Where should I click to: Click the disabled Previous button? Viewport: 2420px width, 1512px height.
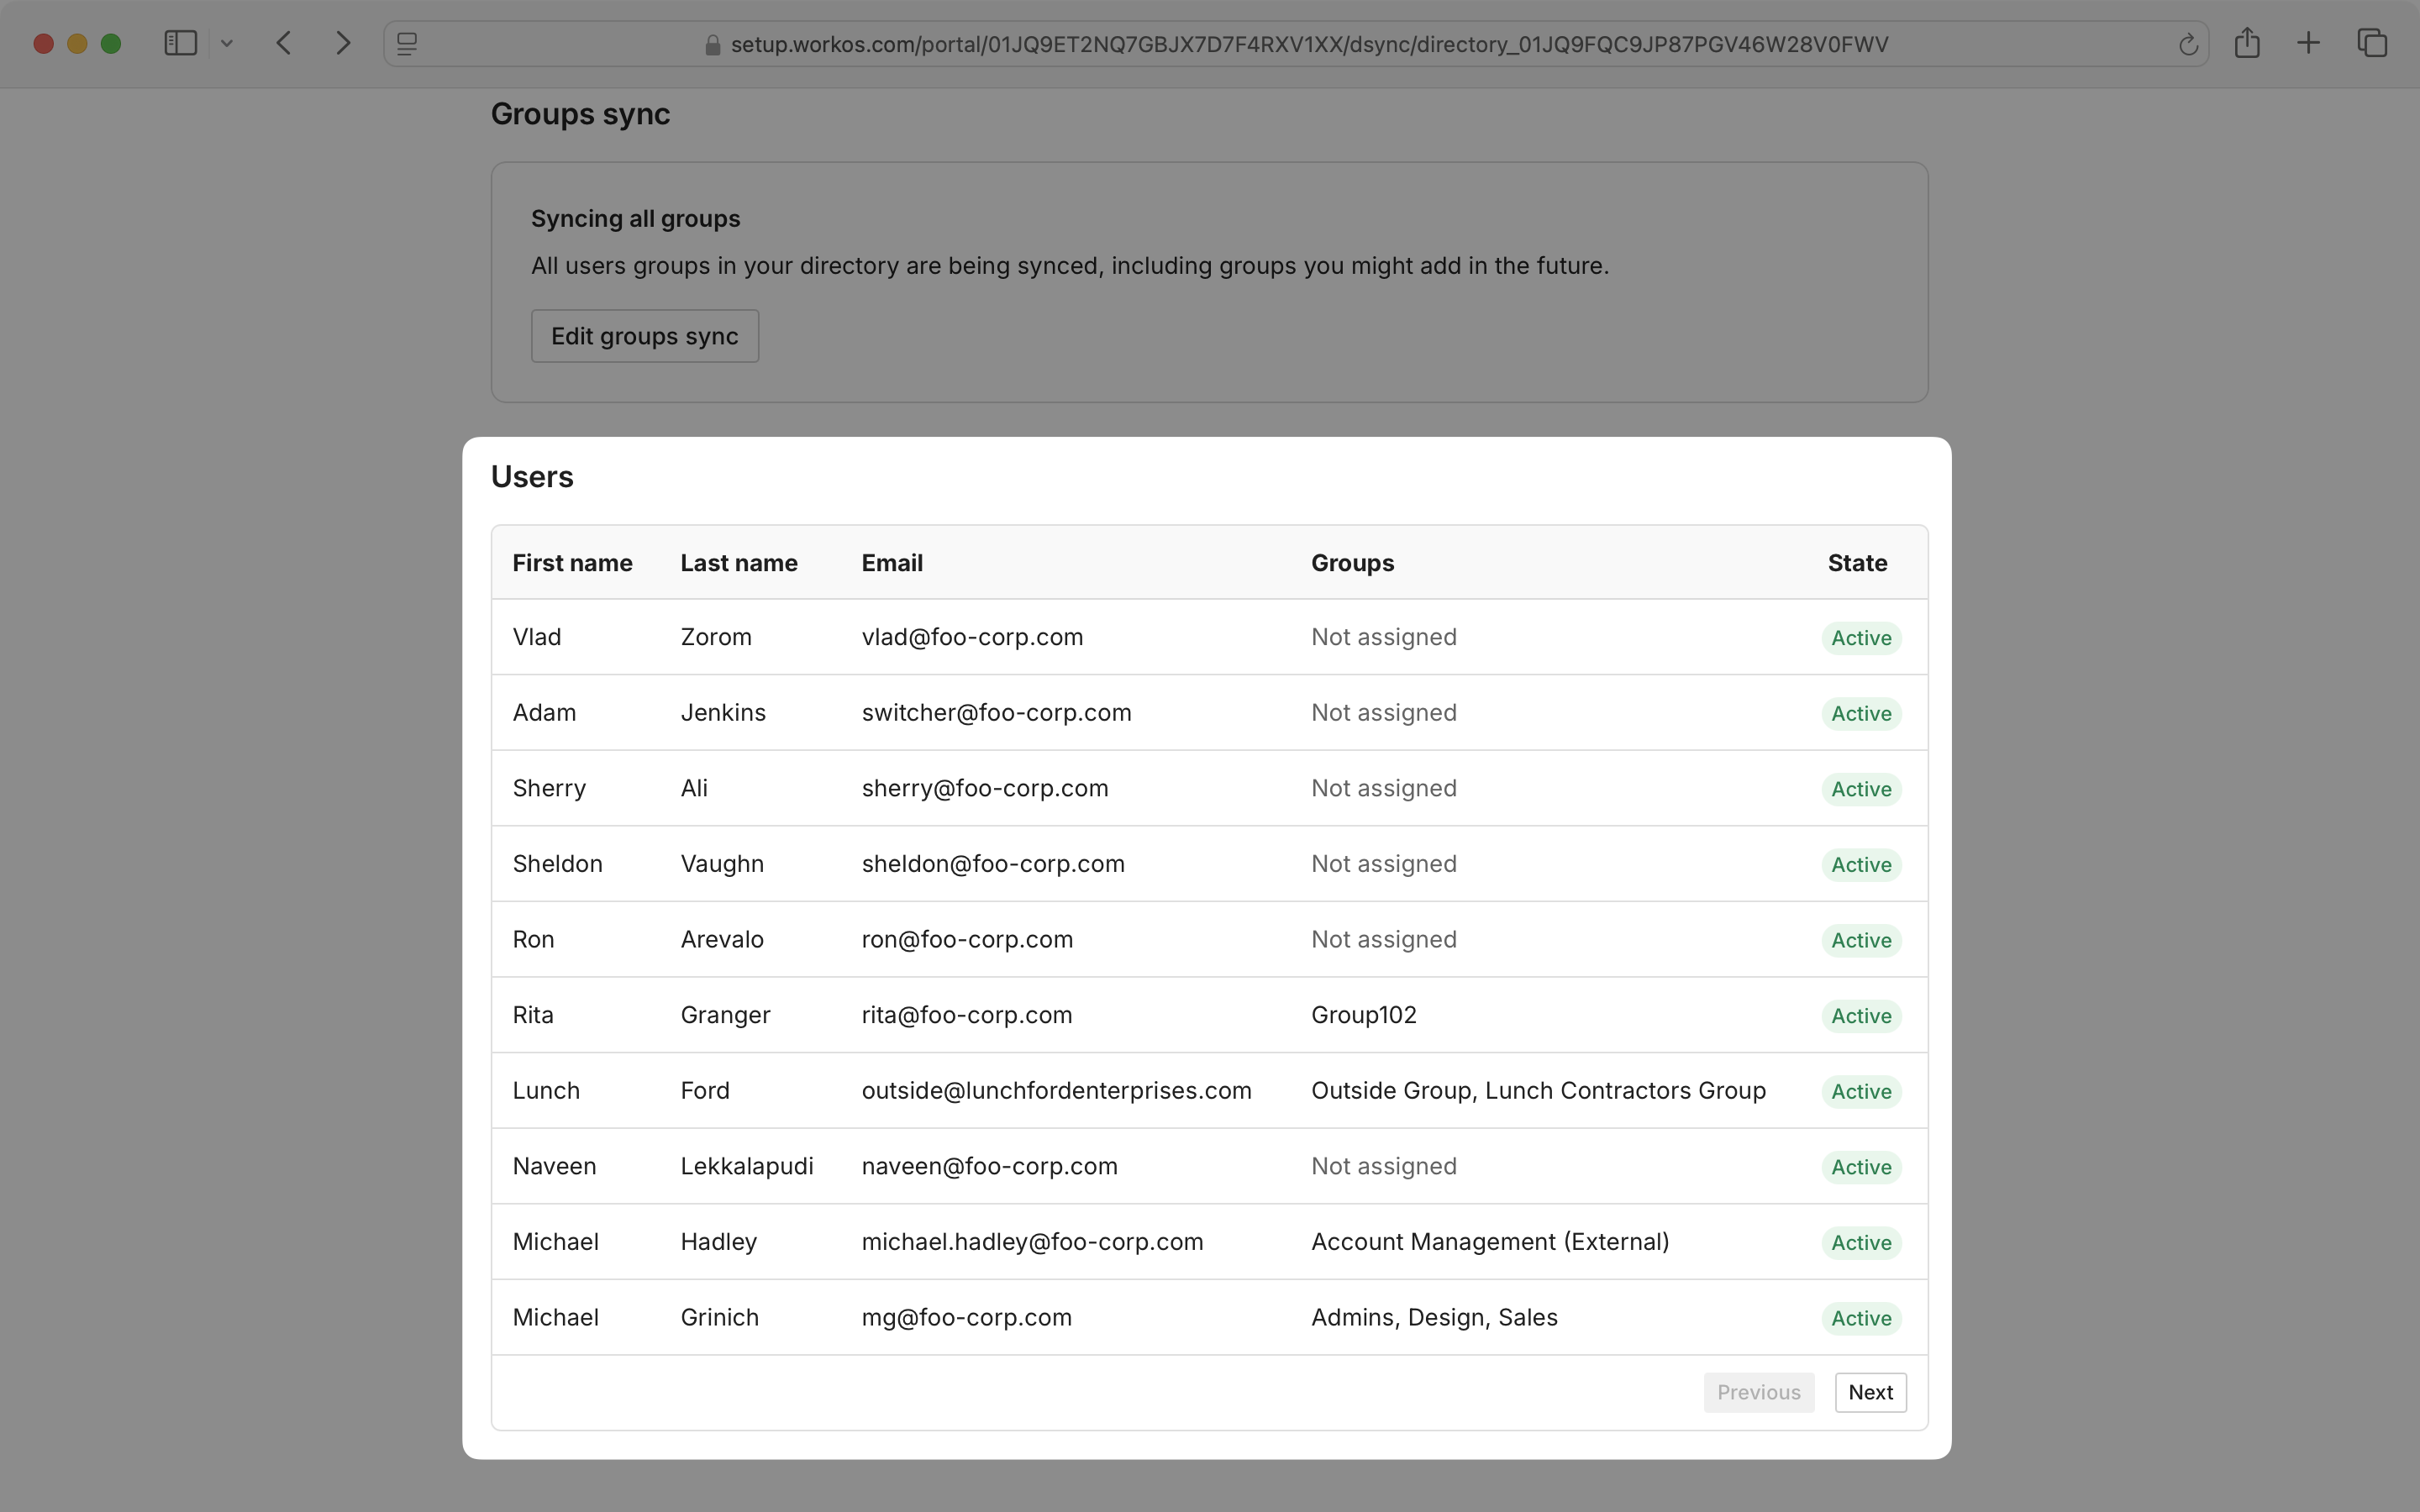coord(1758,1392)
